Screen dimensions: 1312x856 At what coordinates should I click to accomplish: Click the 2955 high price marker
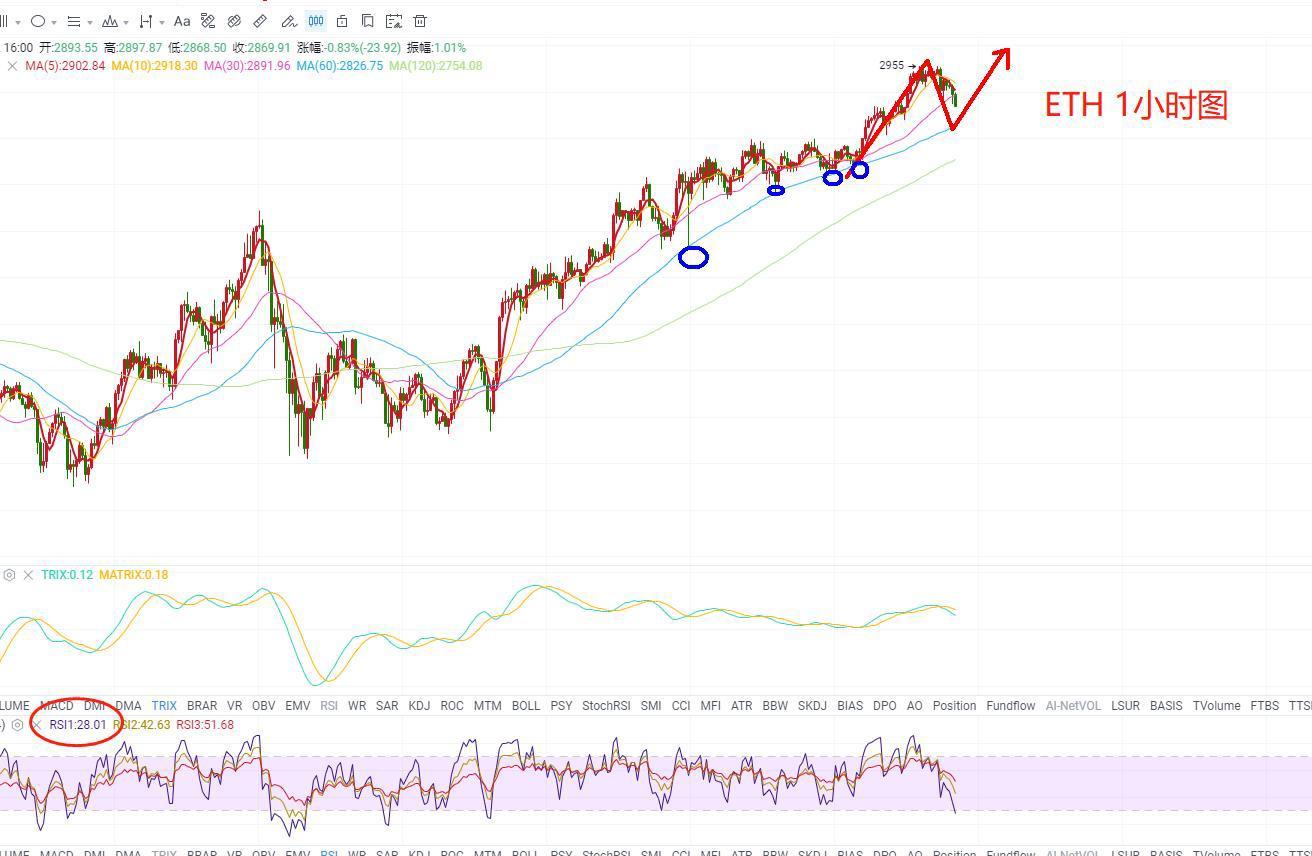[x=891, y=66]
